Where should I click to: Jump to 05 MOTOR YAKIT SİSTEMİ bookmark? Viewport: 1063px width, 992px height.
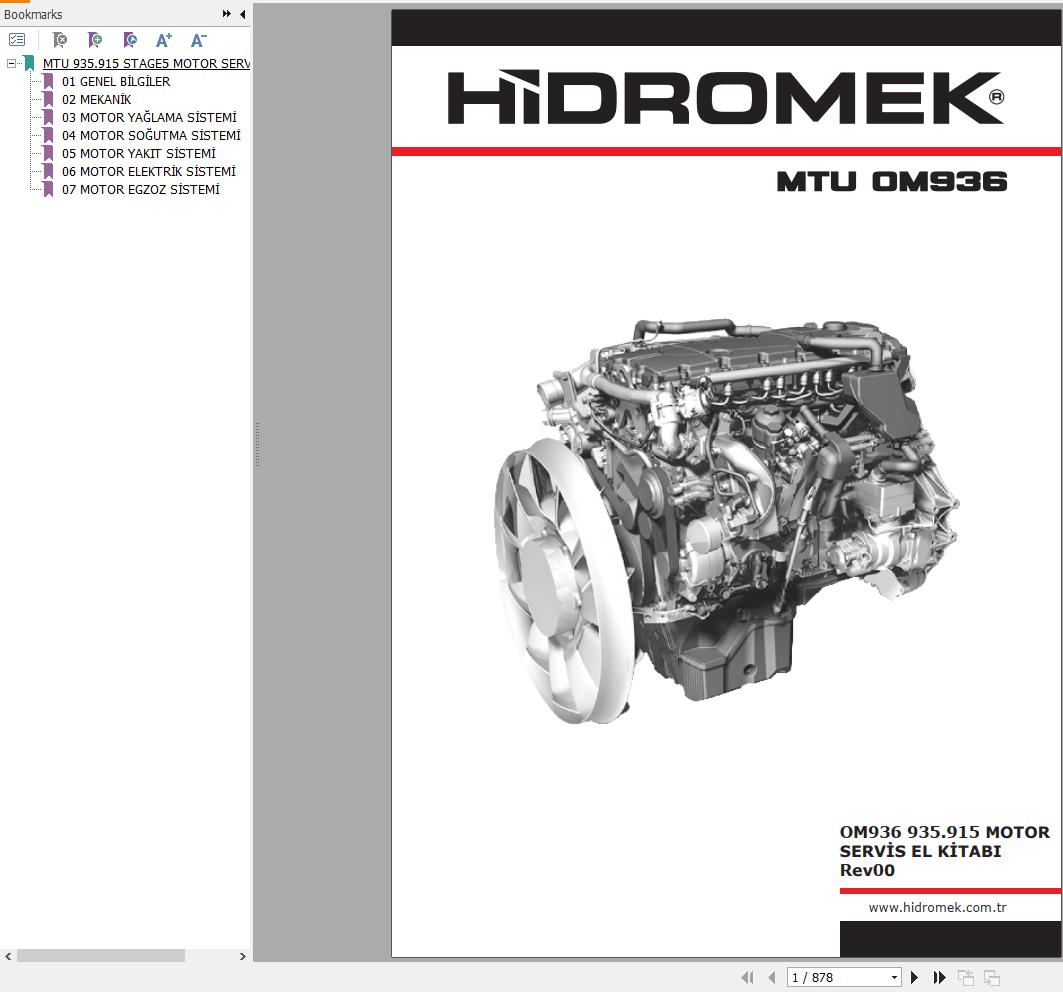(x=139, y=153)
